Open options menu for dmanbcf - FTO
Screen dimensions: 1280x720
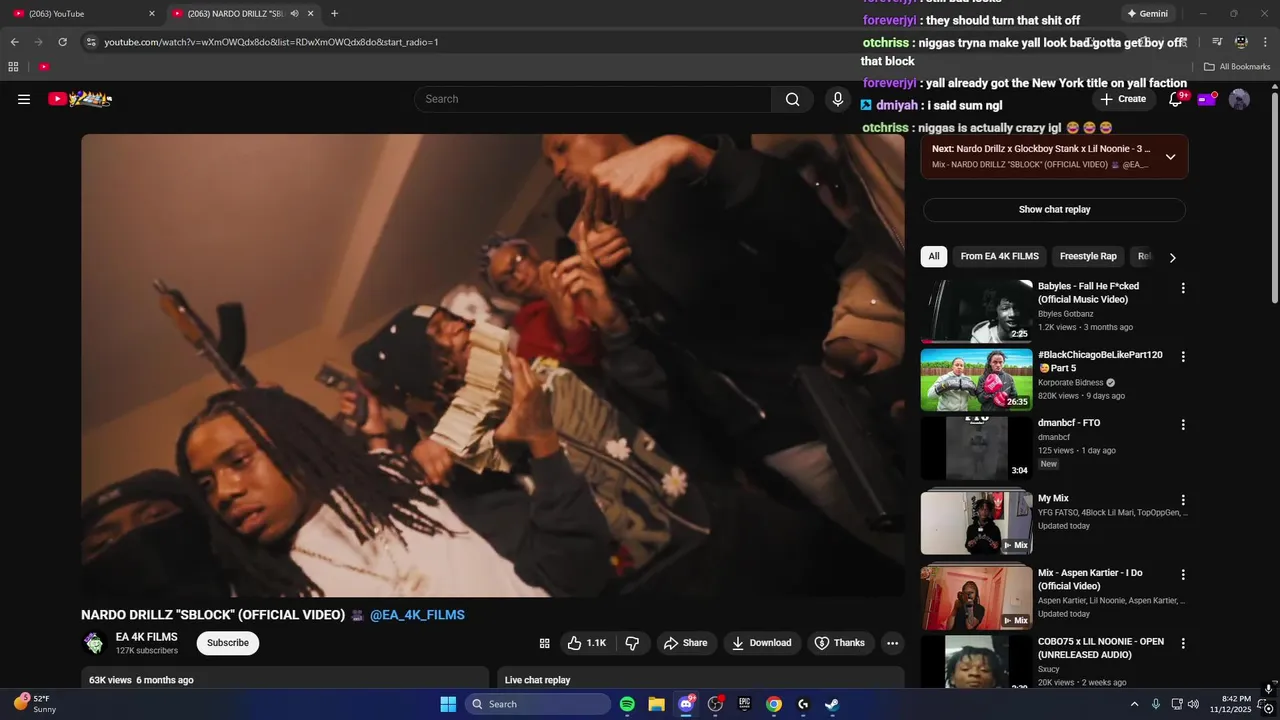click(1183, 425)
